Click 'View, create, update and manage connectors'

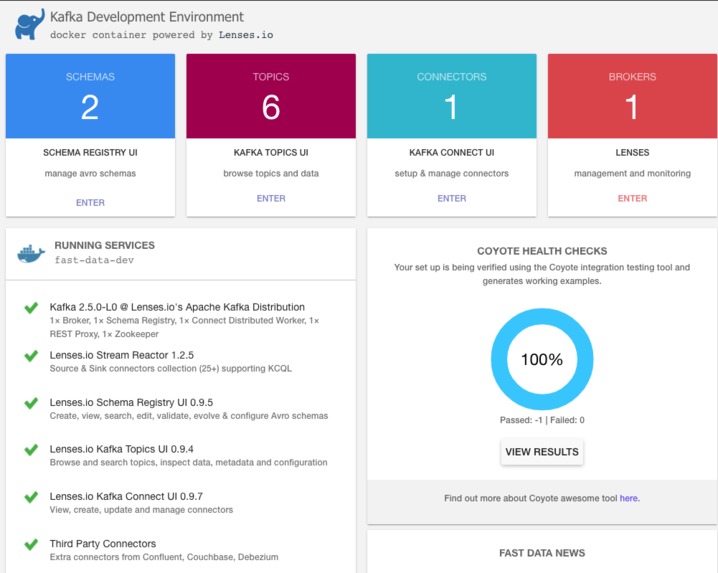point(141,510)
